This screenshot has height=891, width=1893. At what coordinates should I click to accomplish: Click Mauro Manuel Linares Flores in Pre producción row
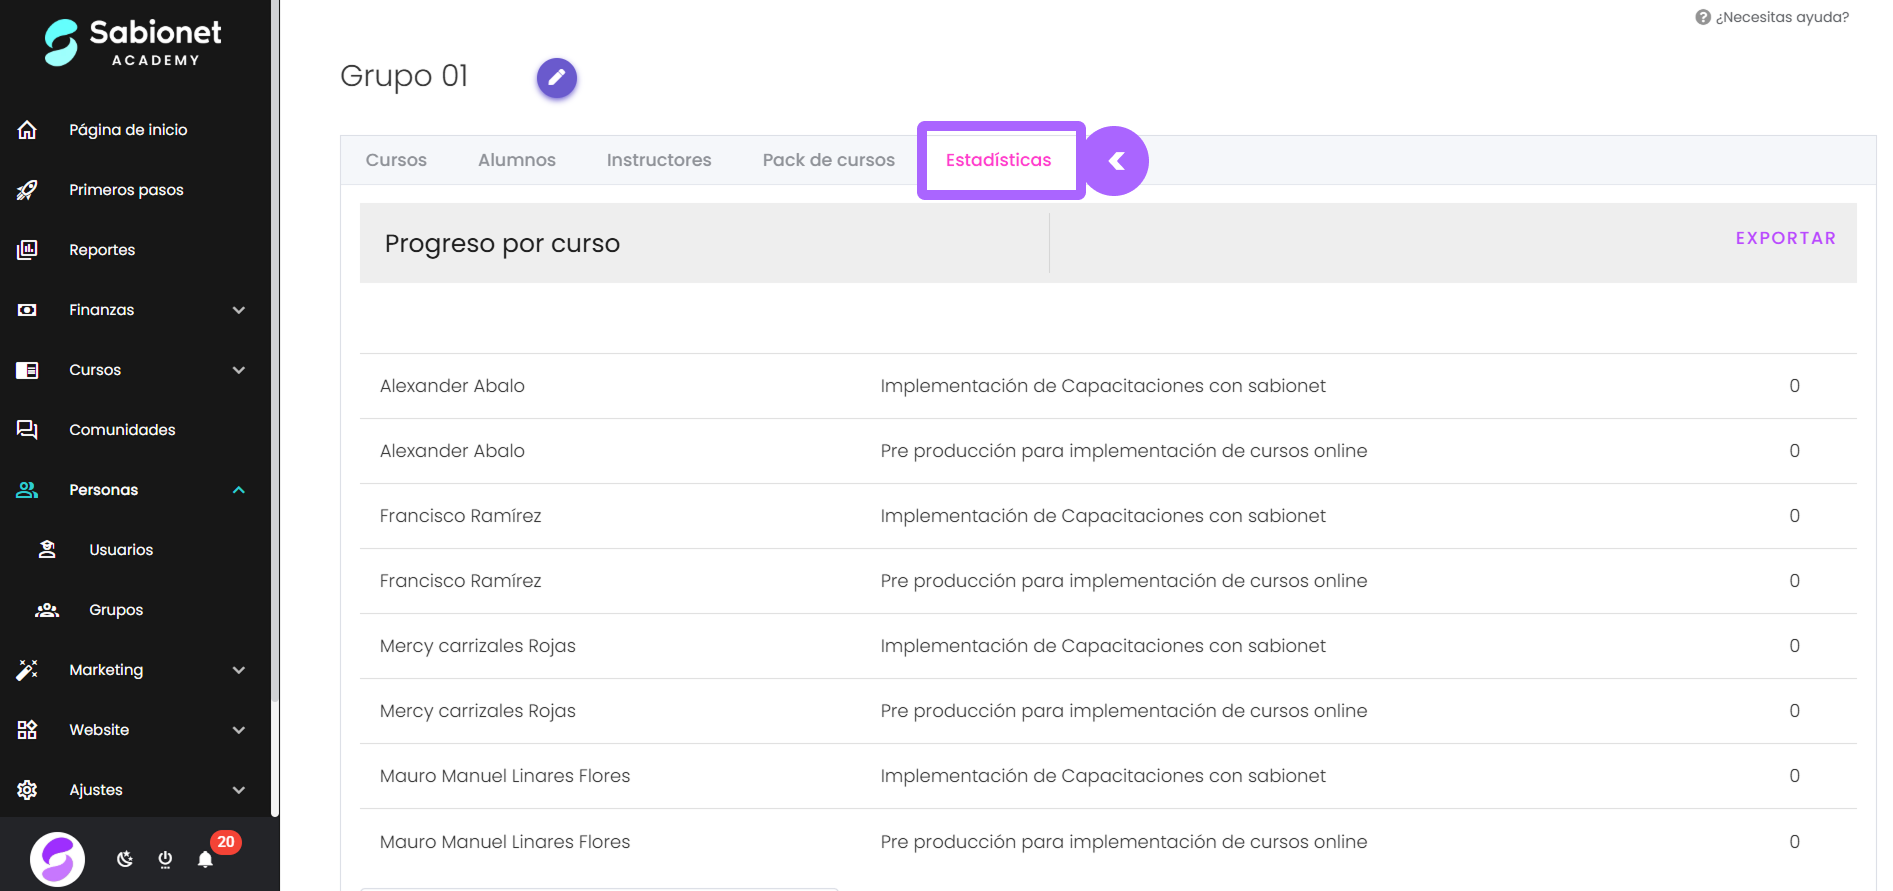pos(505,842)
